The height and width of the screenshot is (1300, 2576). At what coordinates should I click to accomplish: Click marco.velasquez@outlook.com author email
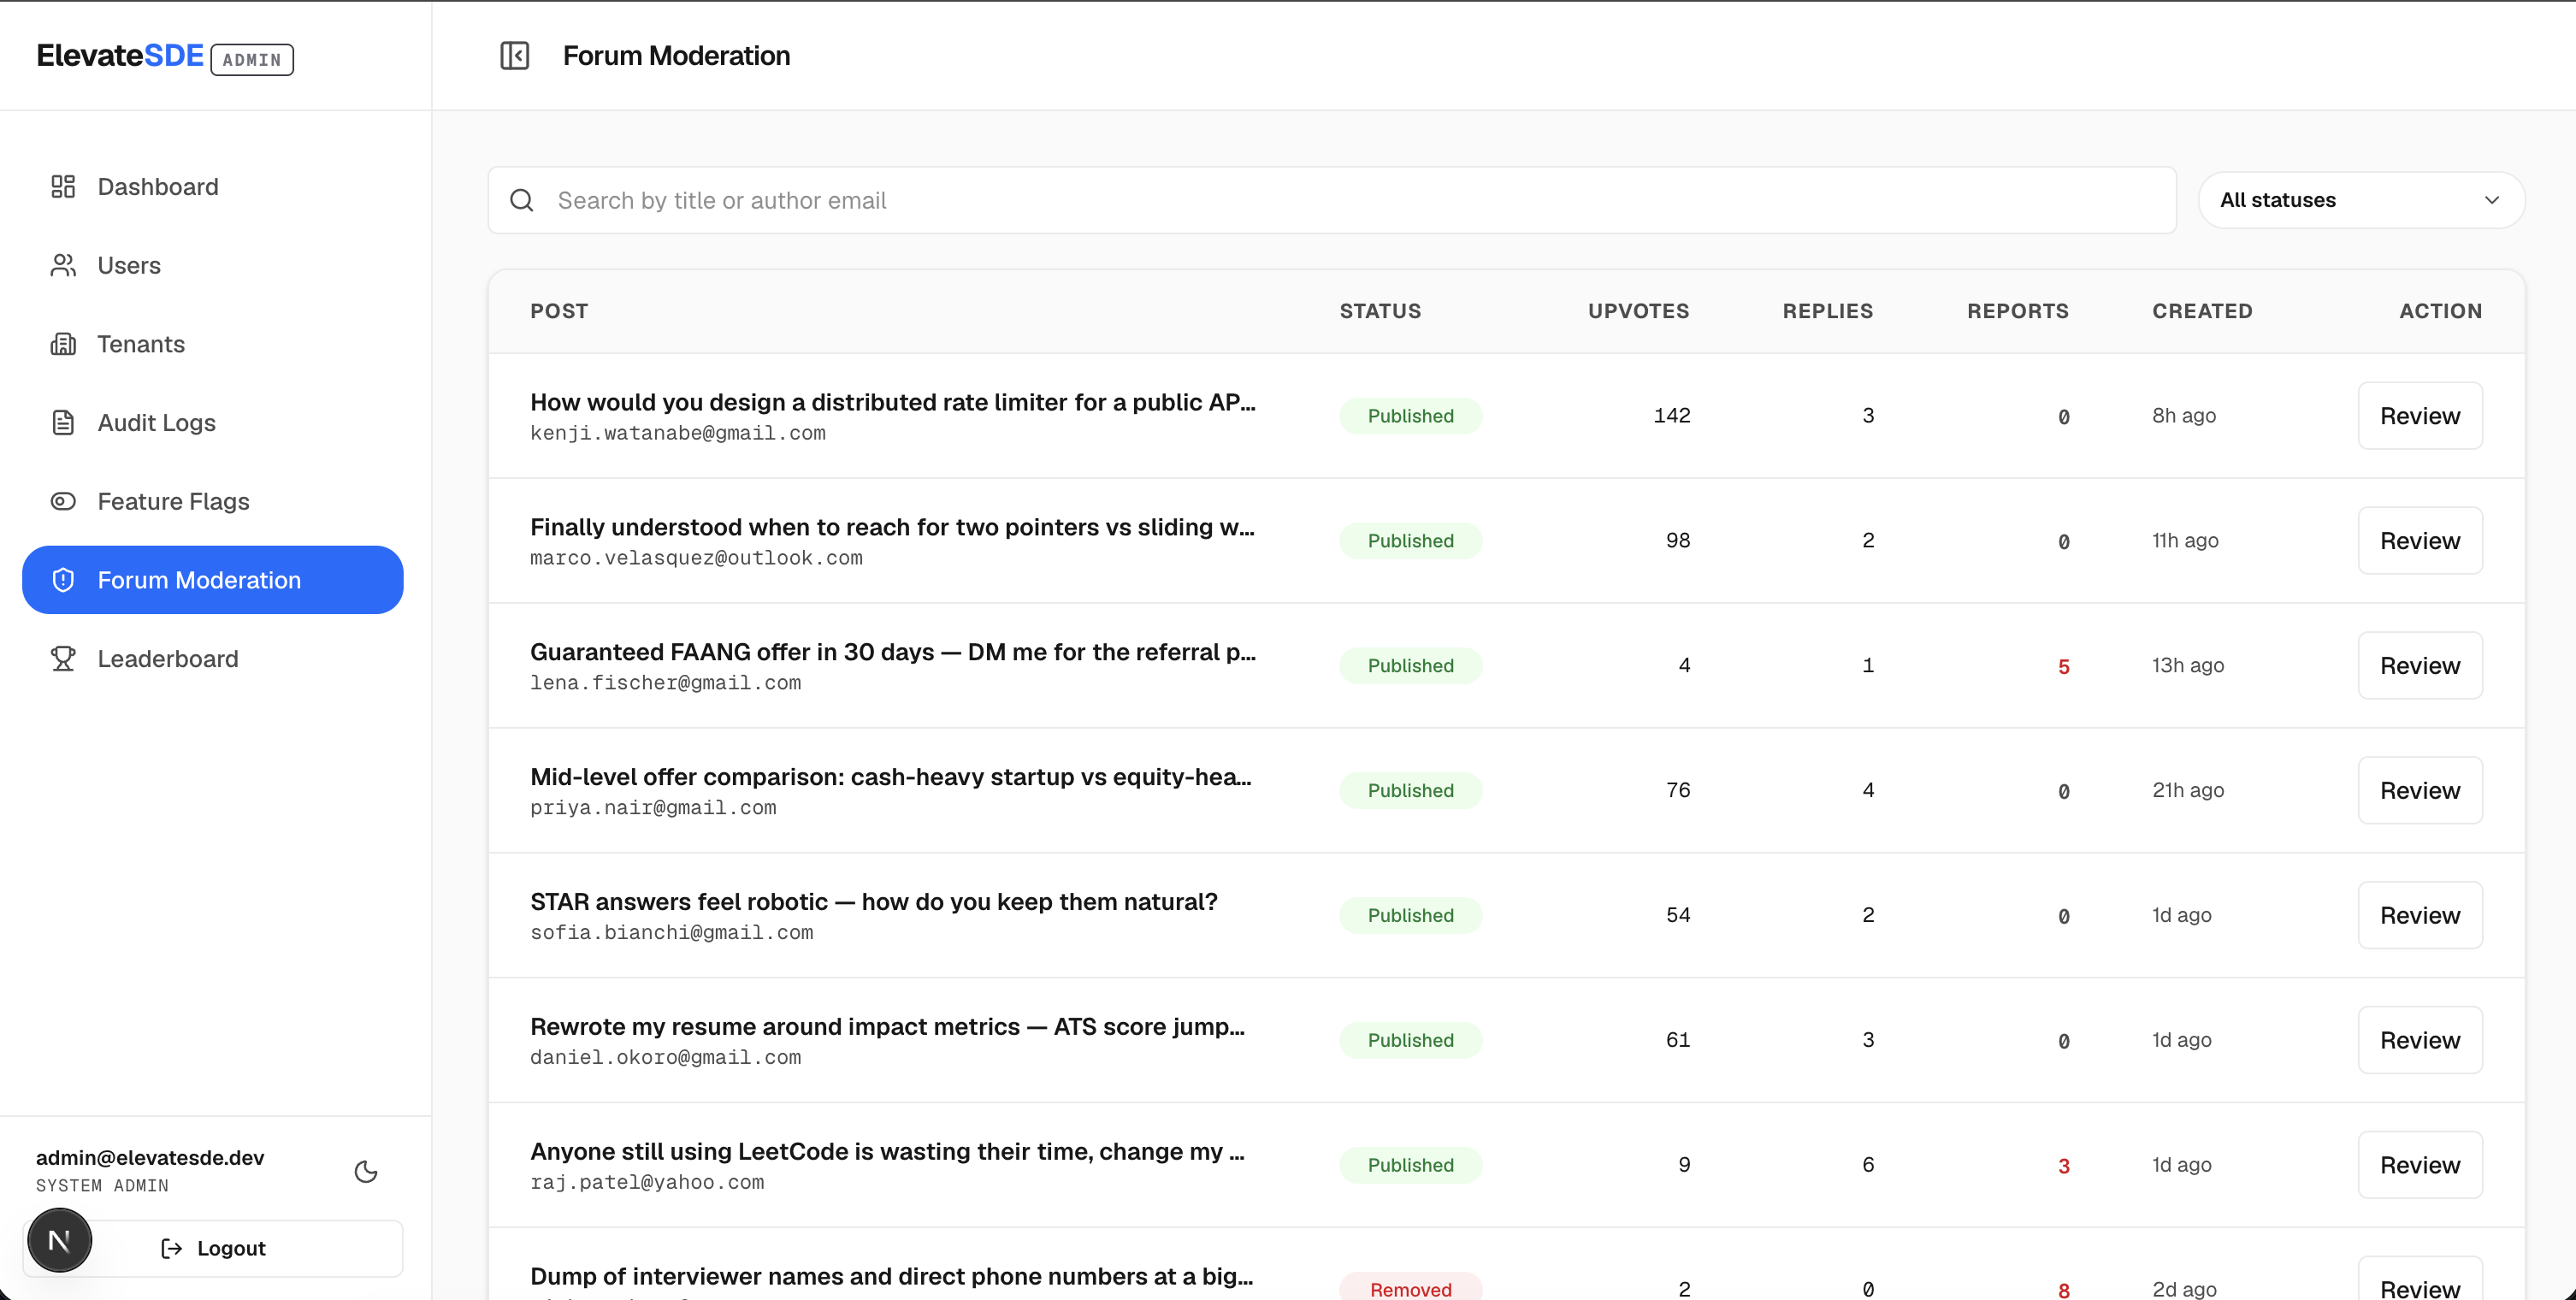pos(696,558)
